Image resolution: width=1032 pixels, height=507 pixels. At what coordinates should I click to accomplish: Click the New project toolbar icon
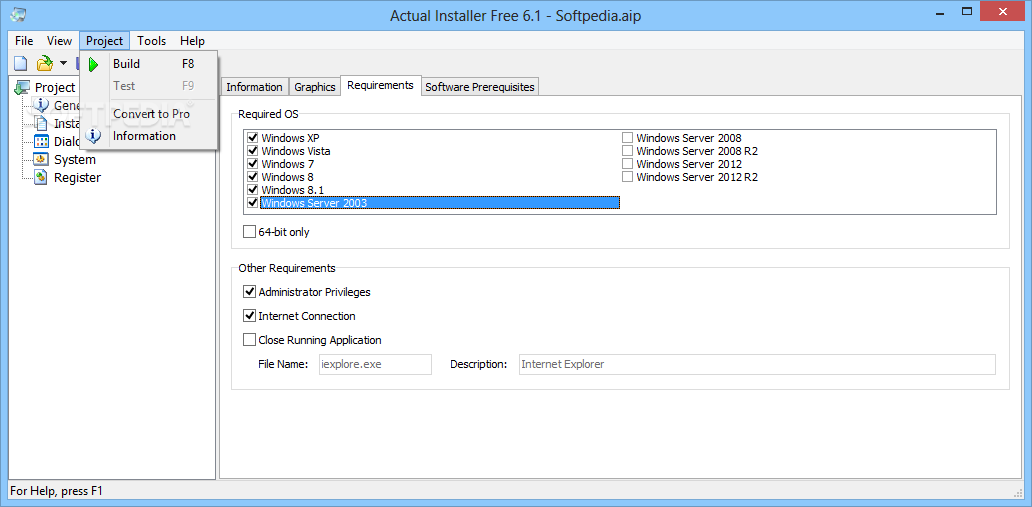pos(21,63)
